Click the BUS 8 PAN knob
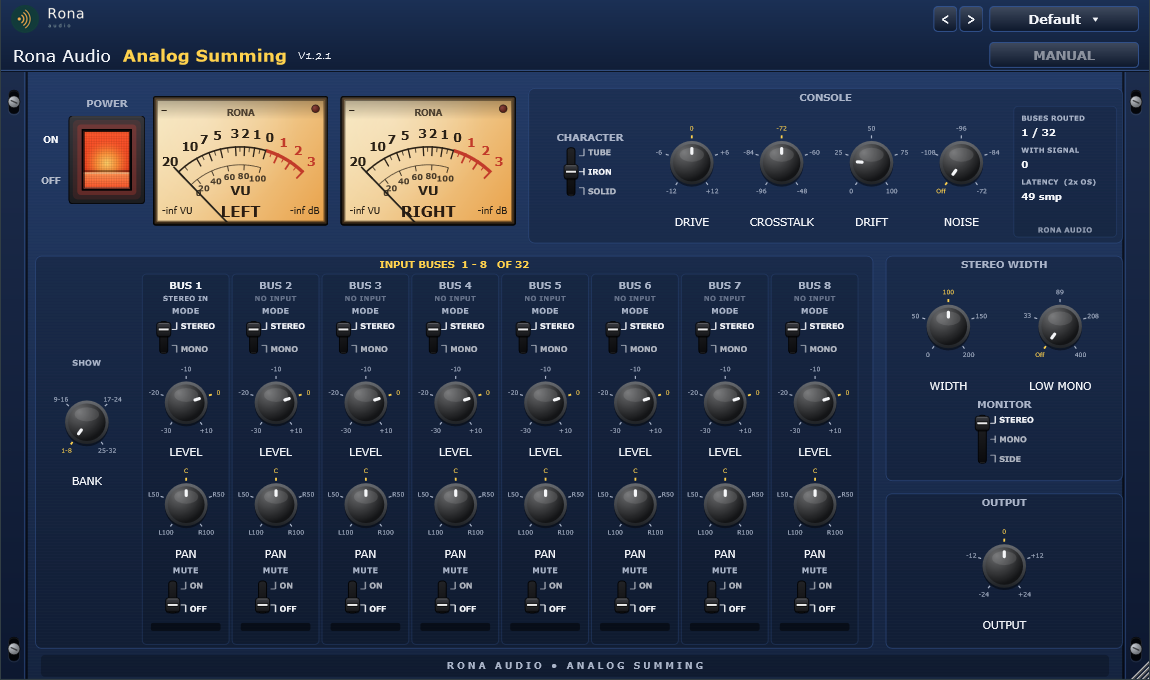 click(x=815, y=505)
